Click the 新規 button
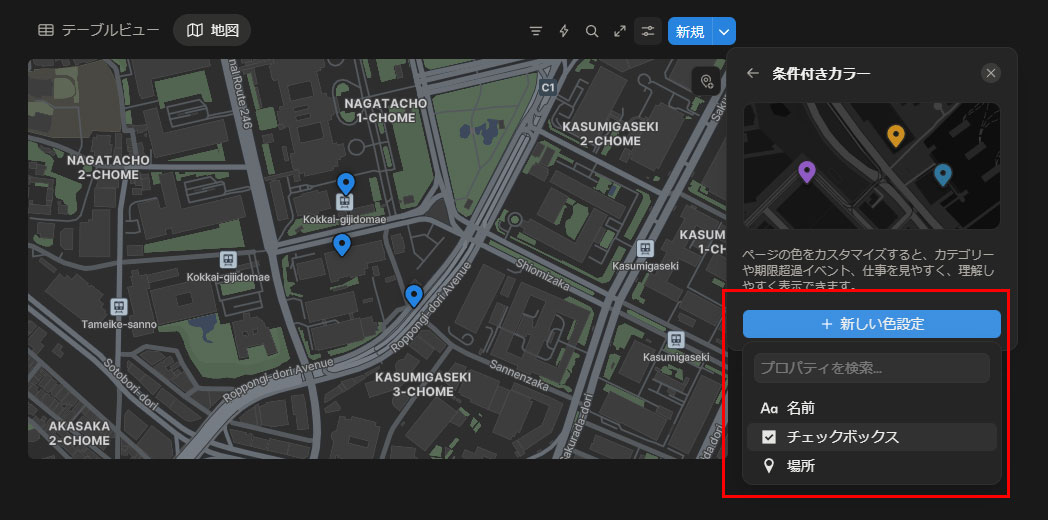The width and height of the screenshot is (1048, 520). point(690,31)
